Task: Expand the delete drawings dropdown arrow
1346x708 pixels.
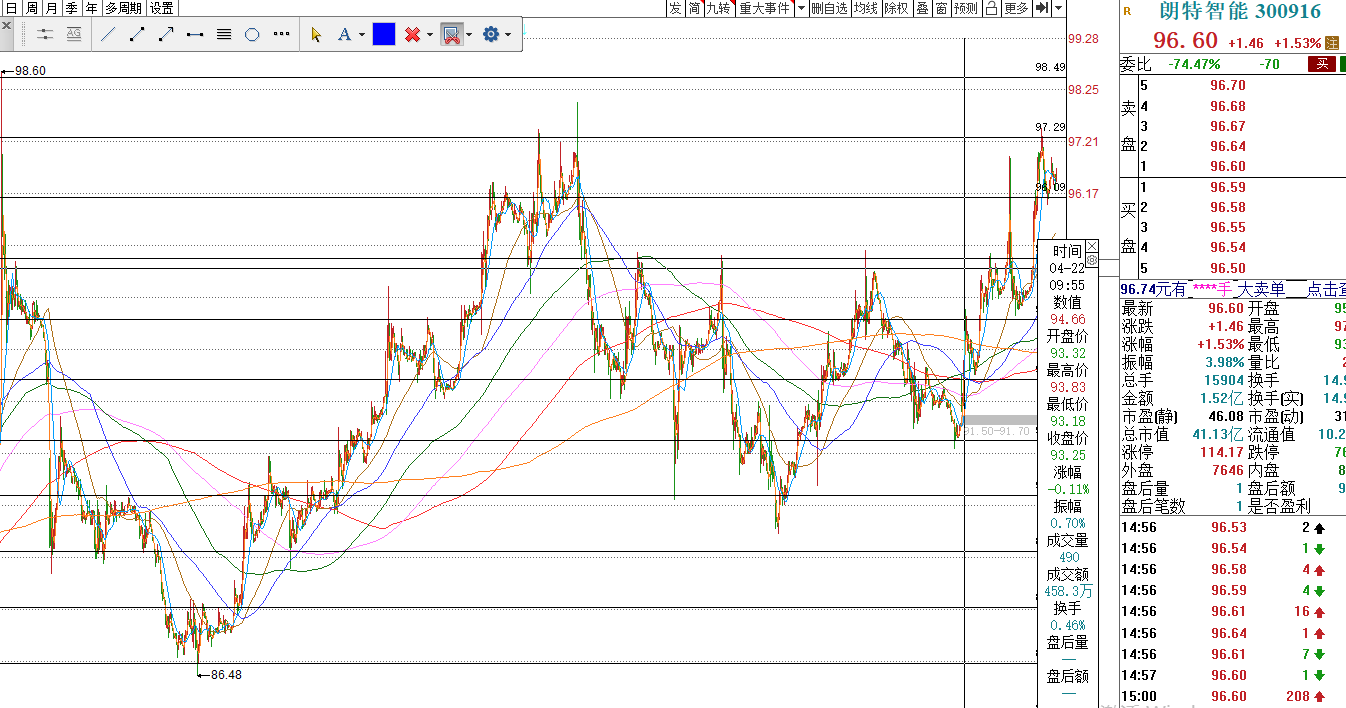Action: [429, 35]
